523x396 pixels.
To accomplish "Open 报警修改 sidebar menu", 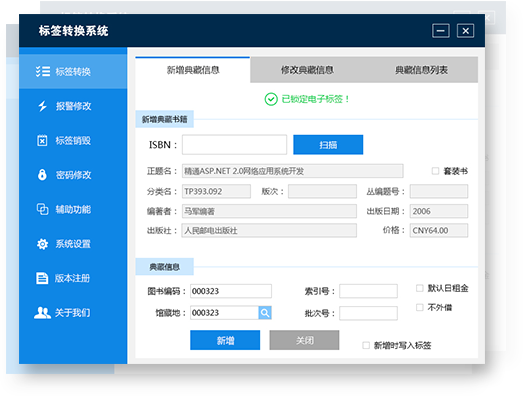I will (73, 106).
